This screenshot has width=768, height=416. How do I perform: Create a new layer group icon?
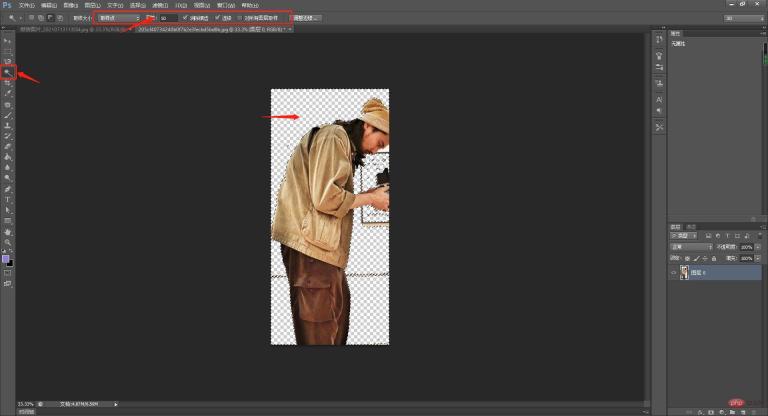(732, 413)
